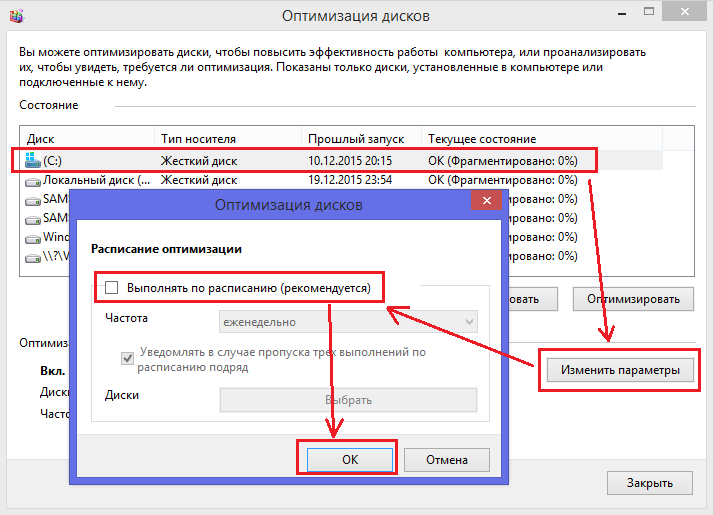The image size is (714, 515).
Task: Click the Выбрать disks button
Action: point(348,400)
